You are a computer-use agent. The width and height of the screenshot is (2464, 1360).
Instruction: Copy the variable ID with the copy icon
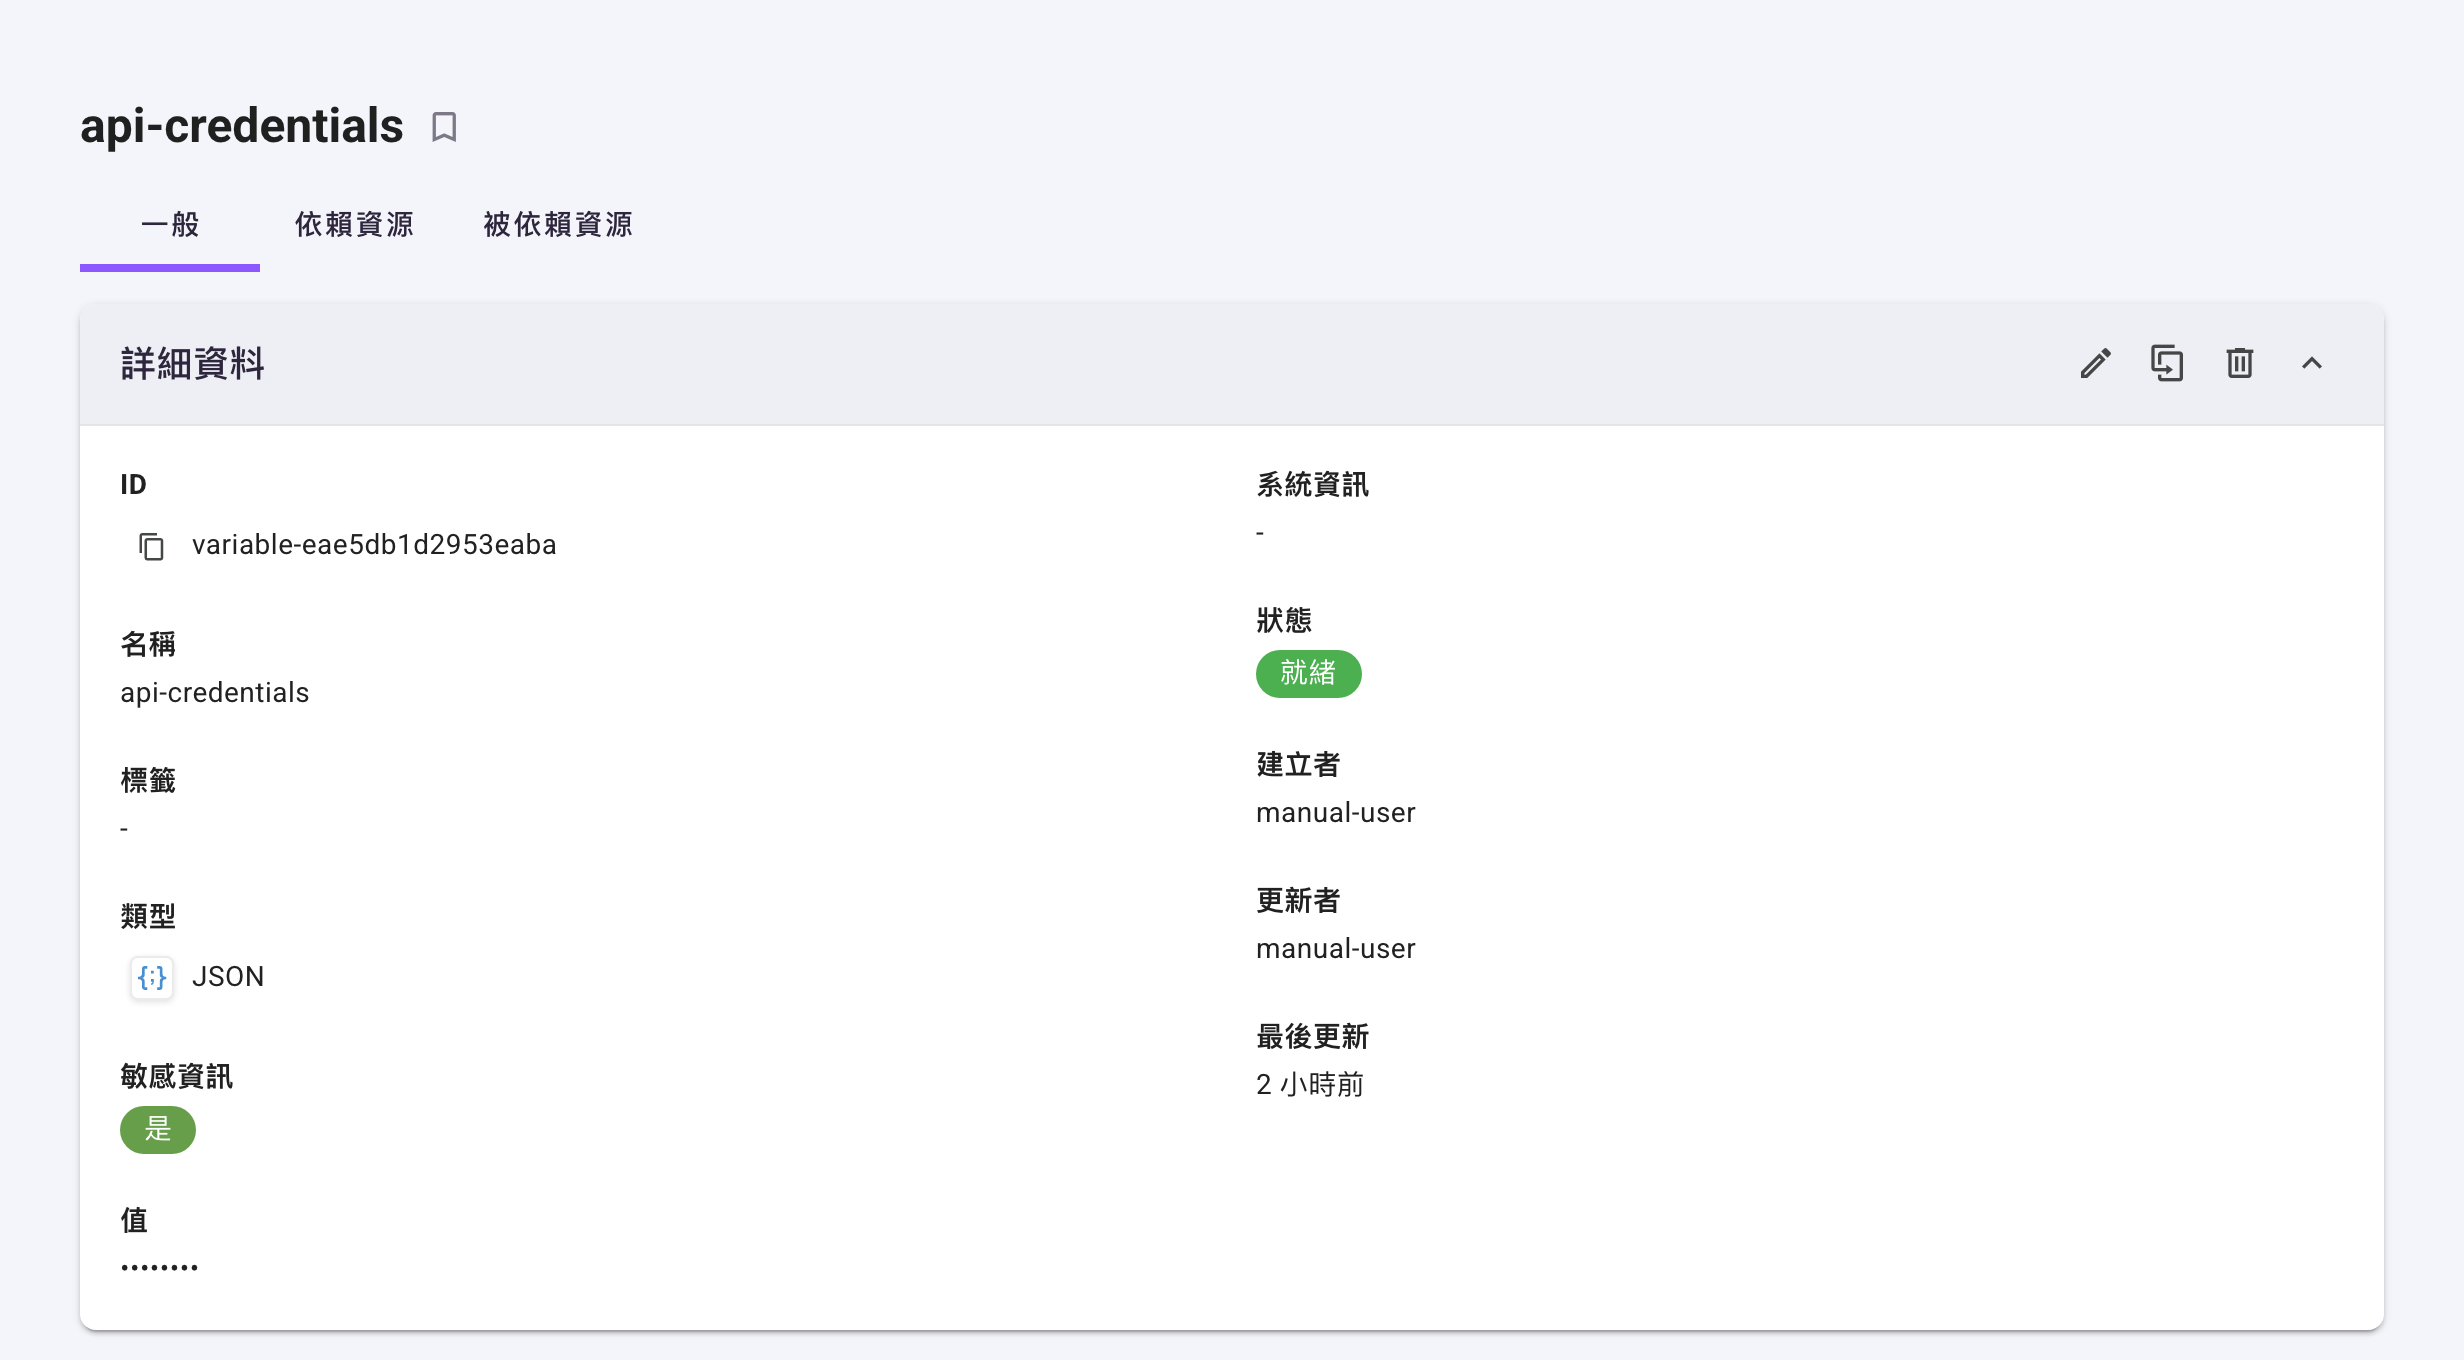pyautogui.click(x=151, y=546)
